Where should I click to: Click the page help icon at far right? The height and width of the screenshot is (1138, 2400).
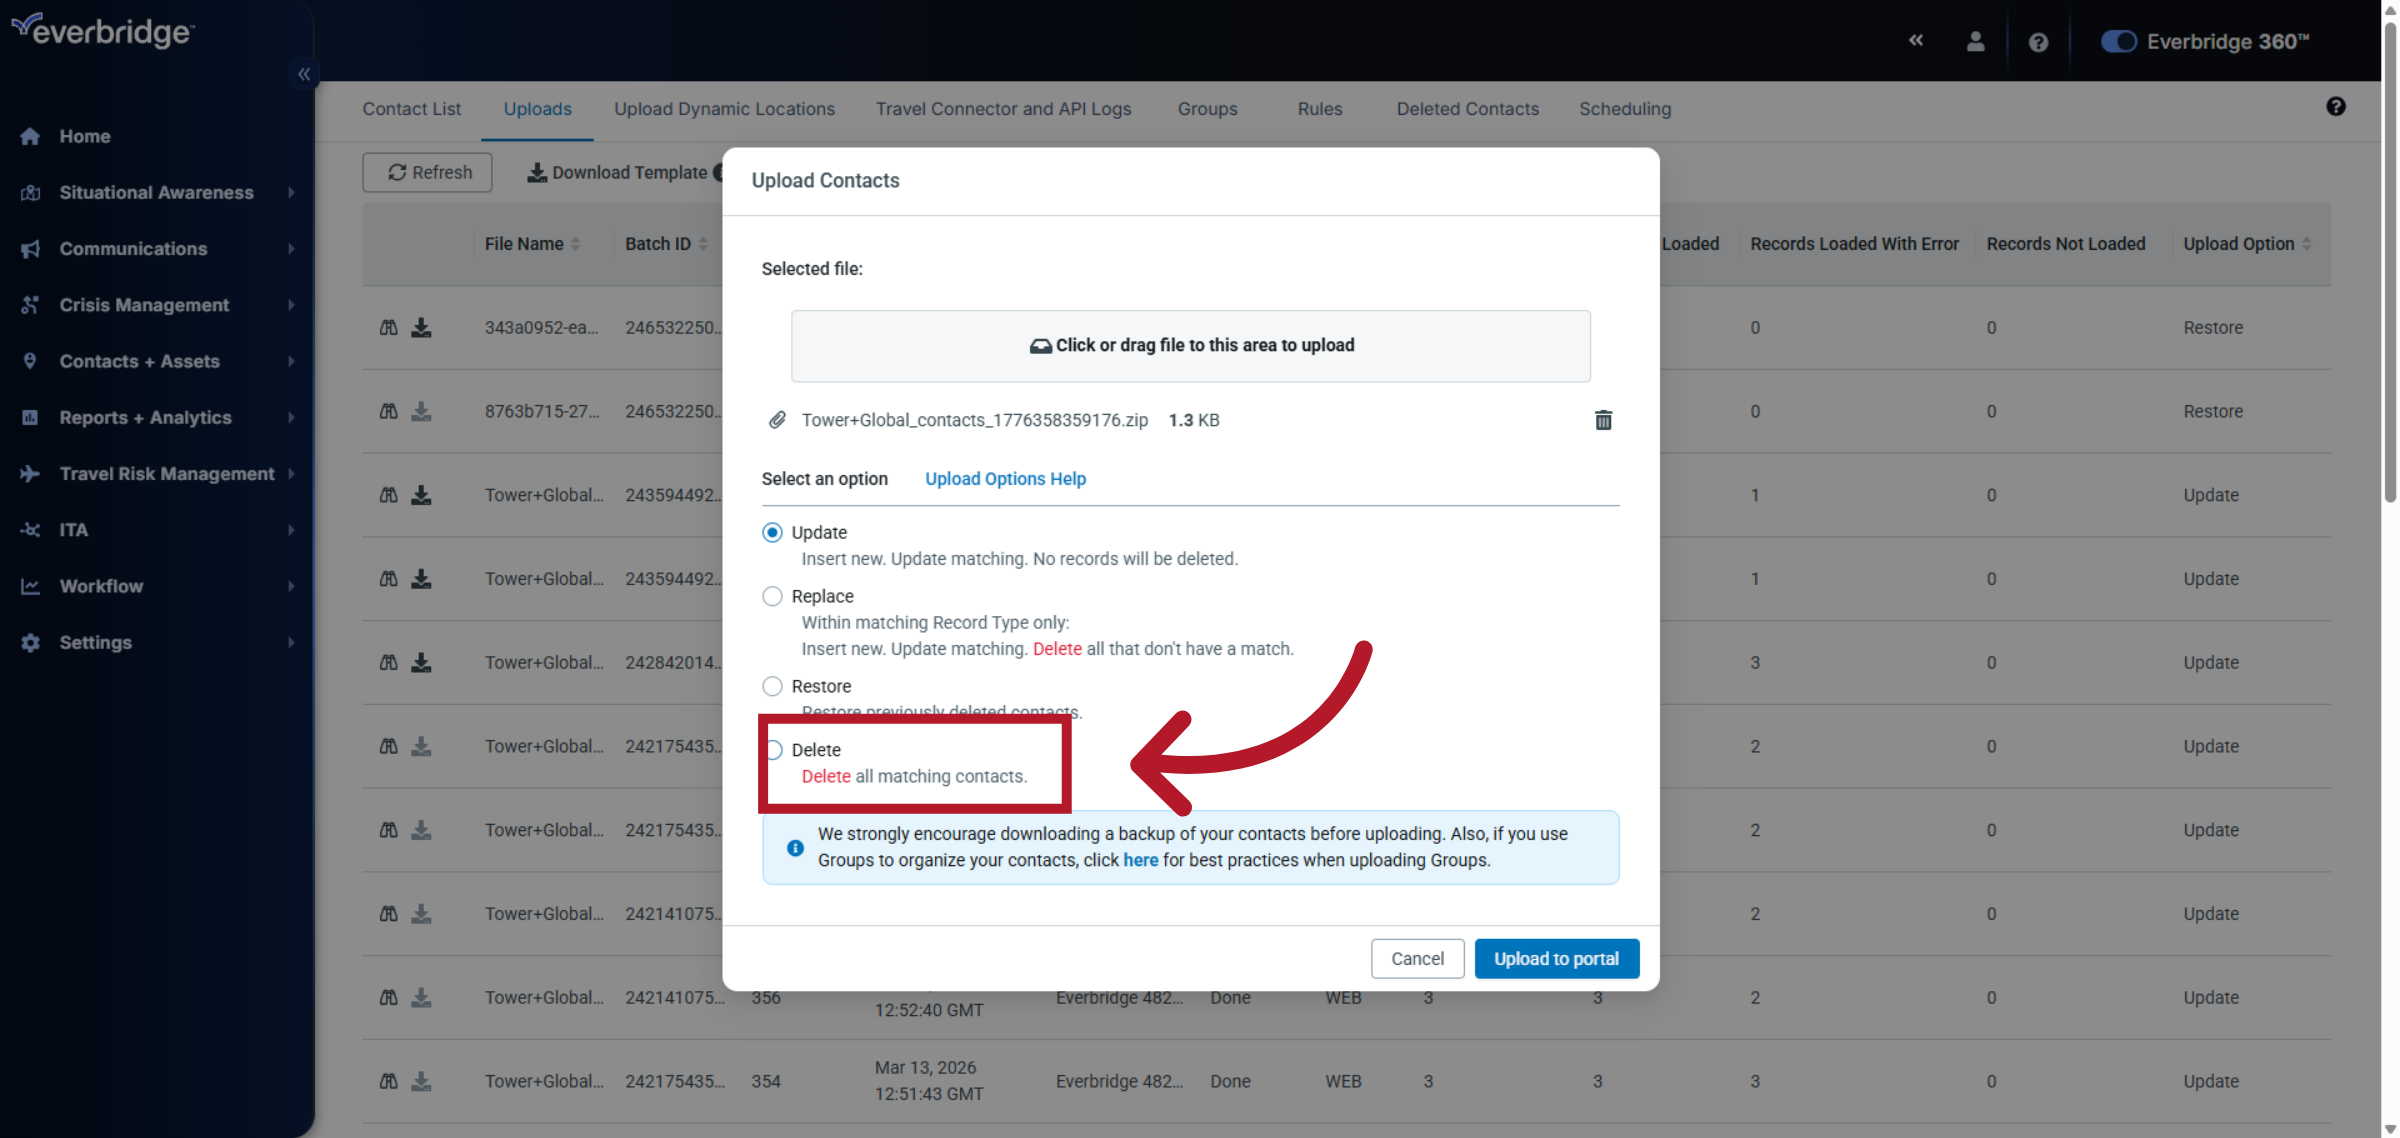[x=2335, y=107]
